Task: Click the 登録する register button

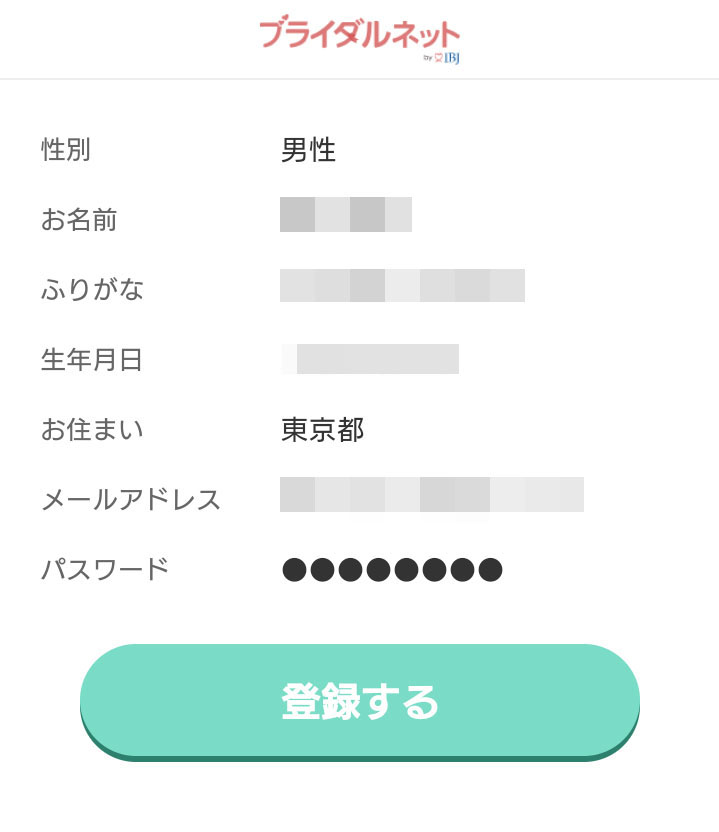Action: pyautogui.click(x=360, y=701)
